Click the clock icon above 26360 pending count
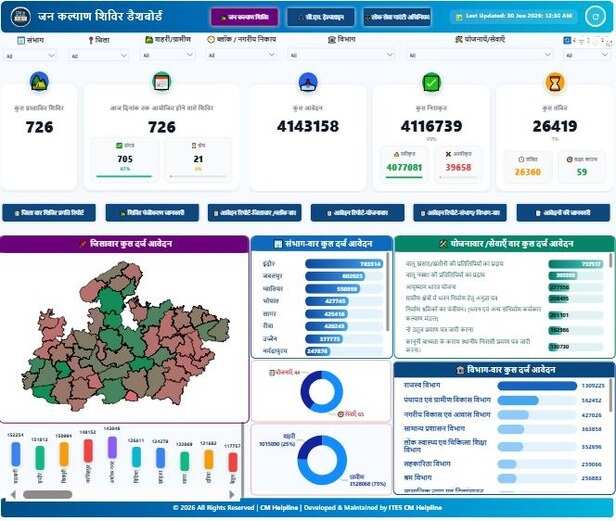This screenshot has width=616, height=521. click(521, 160)
